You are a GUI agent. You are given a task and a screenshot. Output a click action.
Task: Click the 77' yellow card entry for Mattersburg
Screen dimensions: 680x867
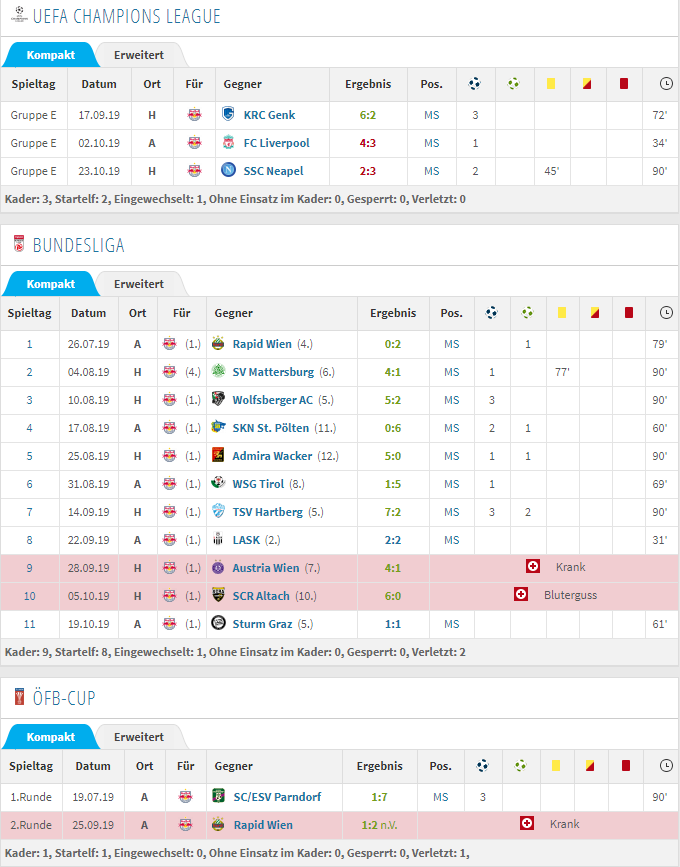pyautogui.click(x=562, y=372)
